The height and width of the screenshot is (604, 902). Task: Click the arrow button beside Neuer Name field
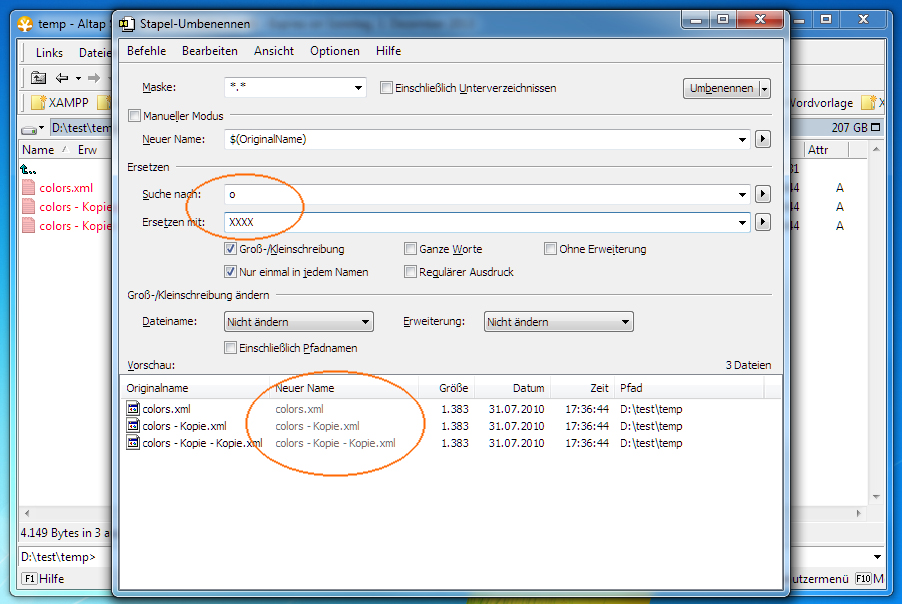(x=762, y=139)
